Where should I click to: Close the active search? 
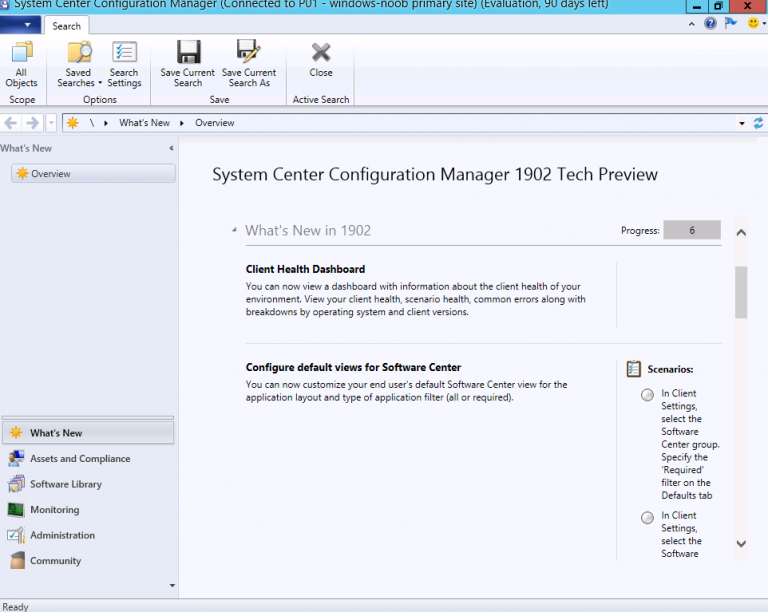(x=321, y=59)
